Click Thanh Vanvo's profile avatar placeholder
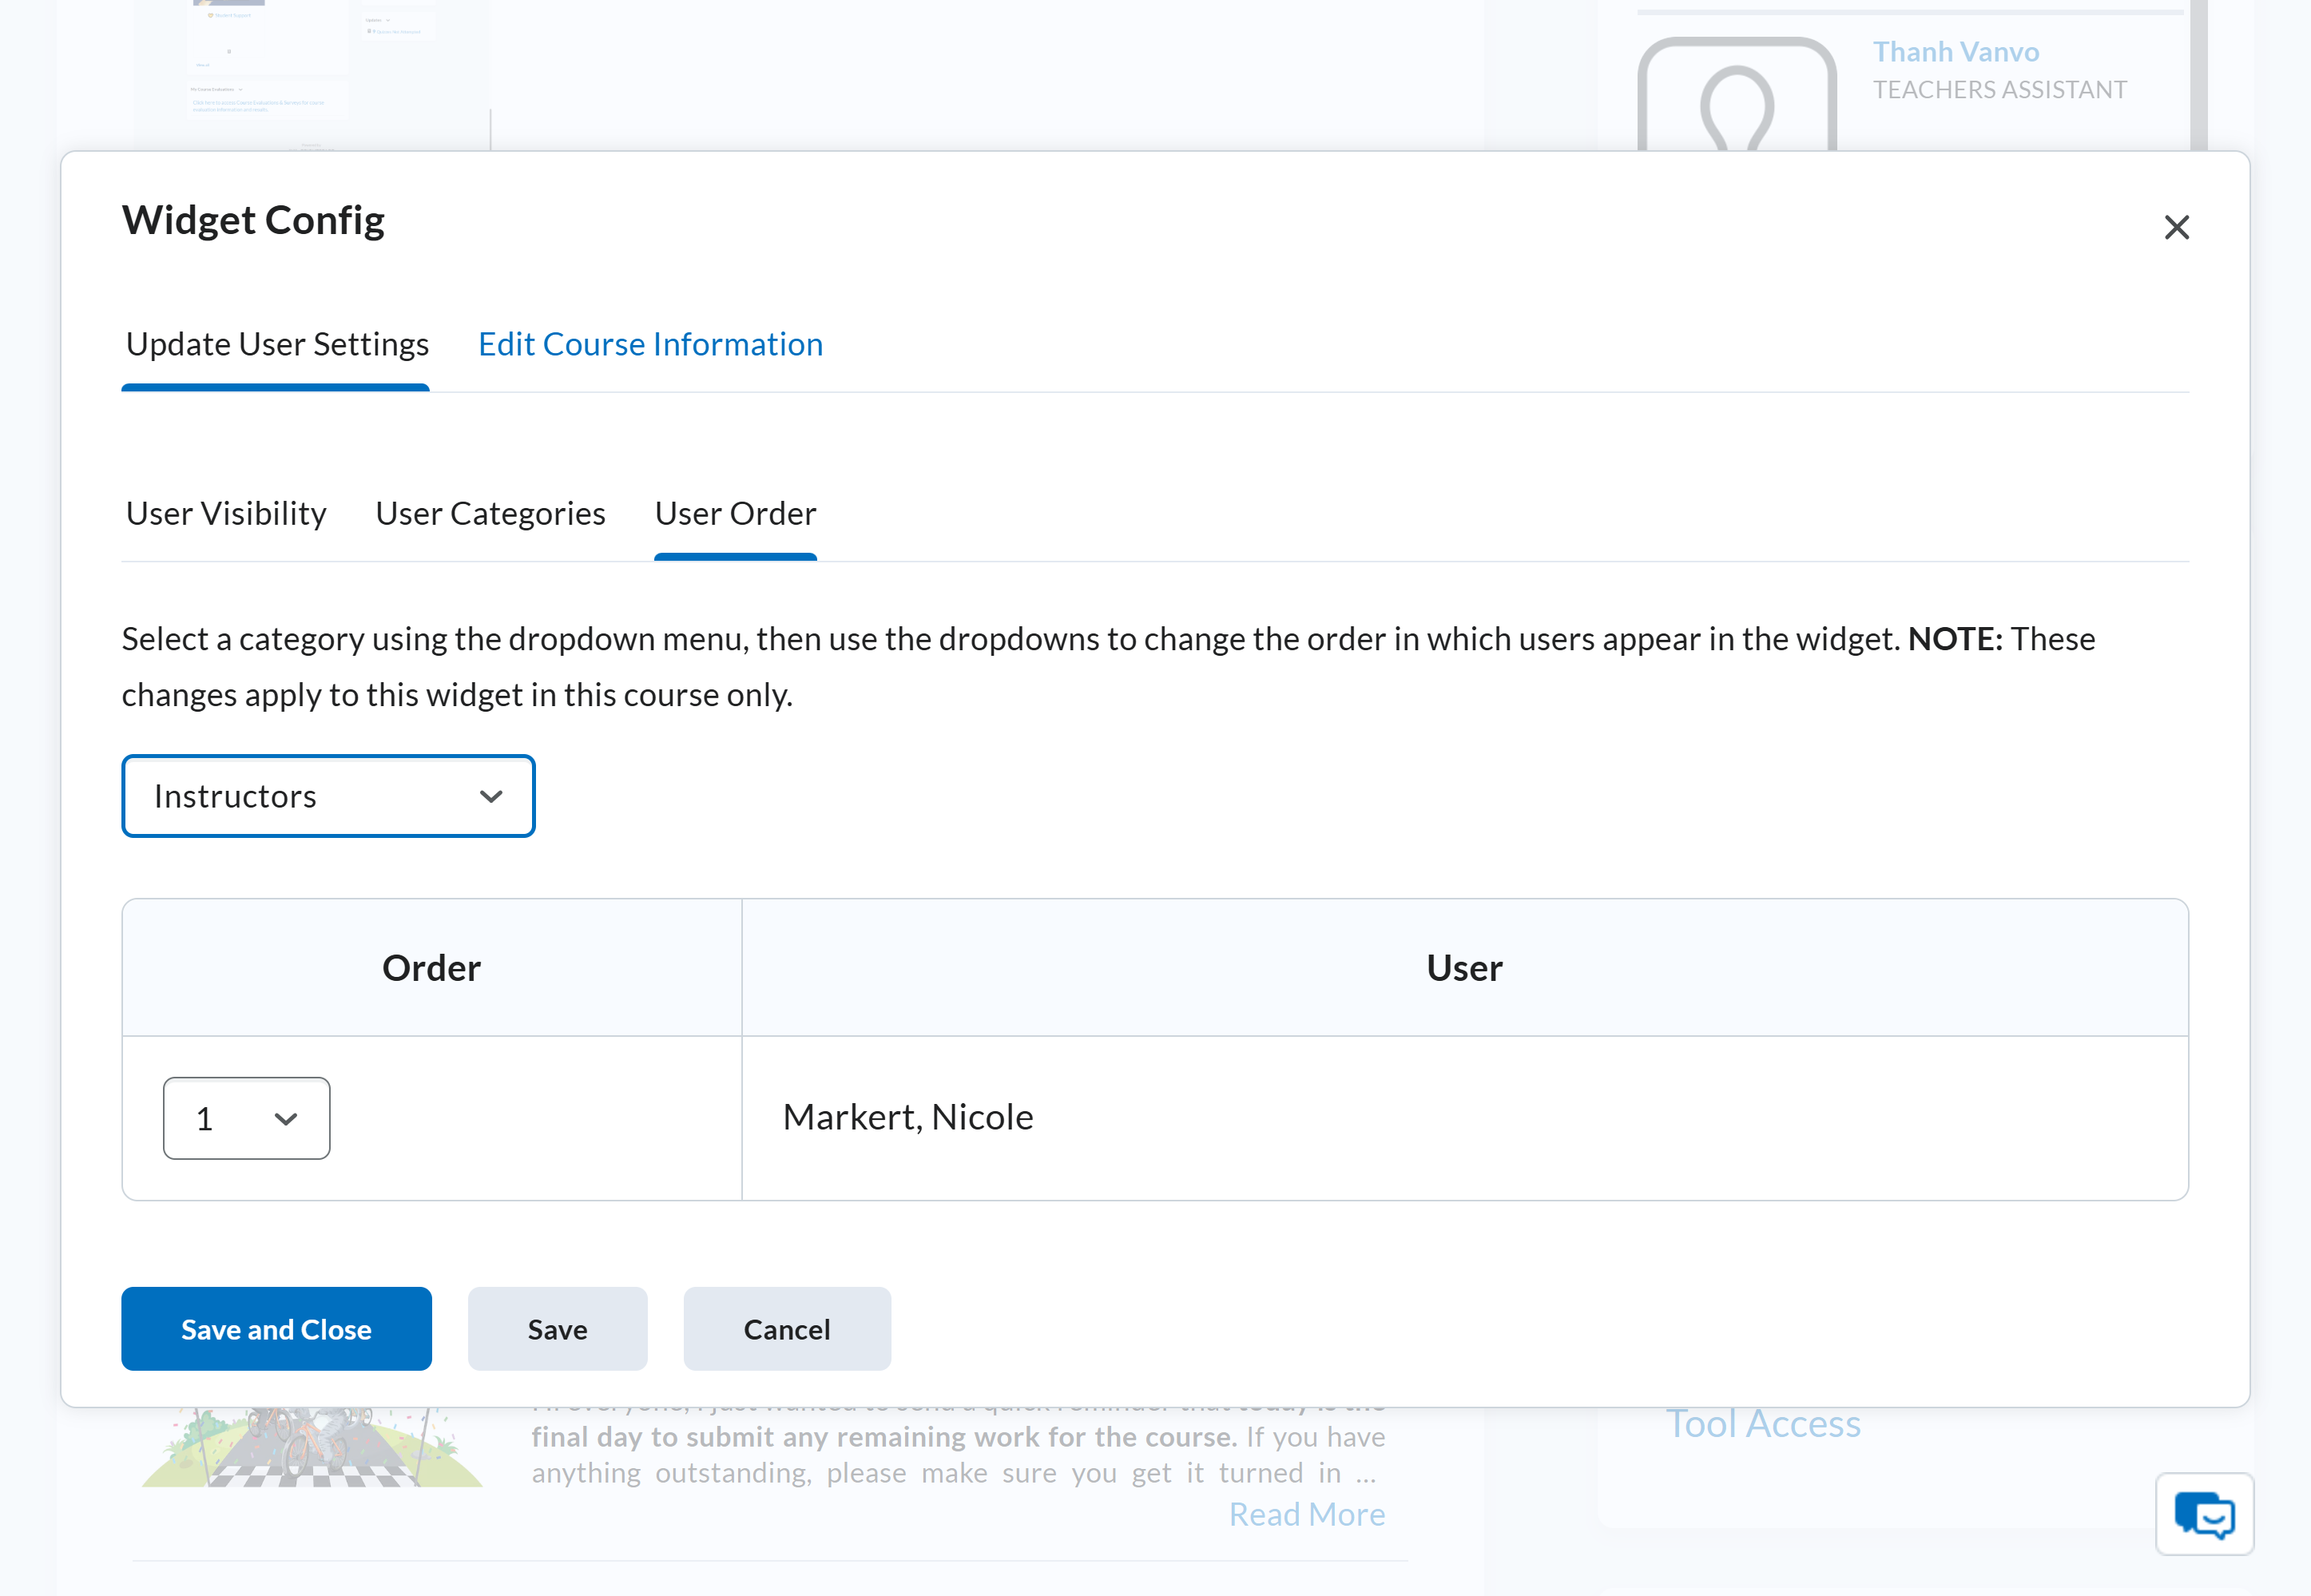 [x=1737, y=95]
